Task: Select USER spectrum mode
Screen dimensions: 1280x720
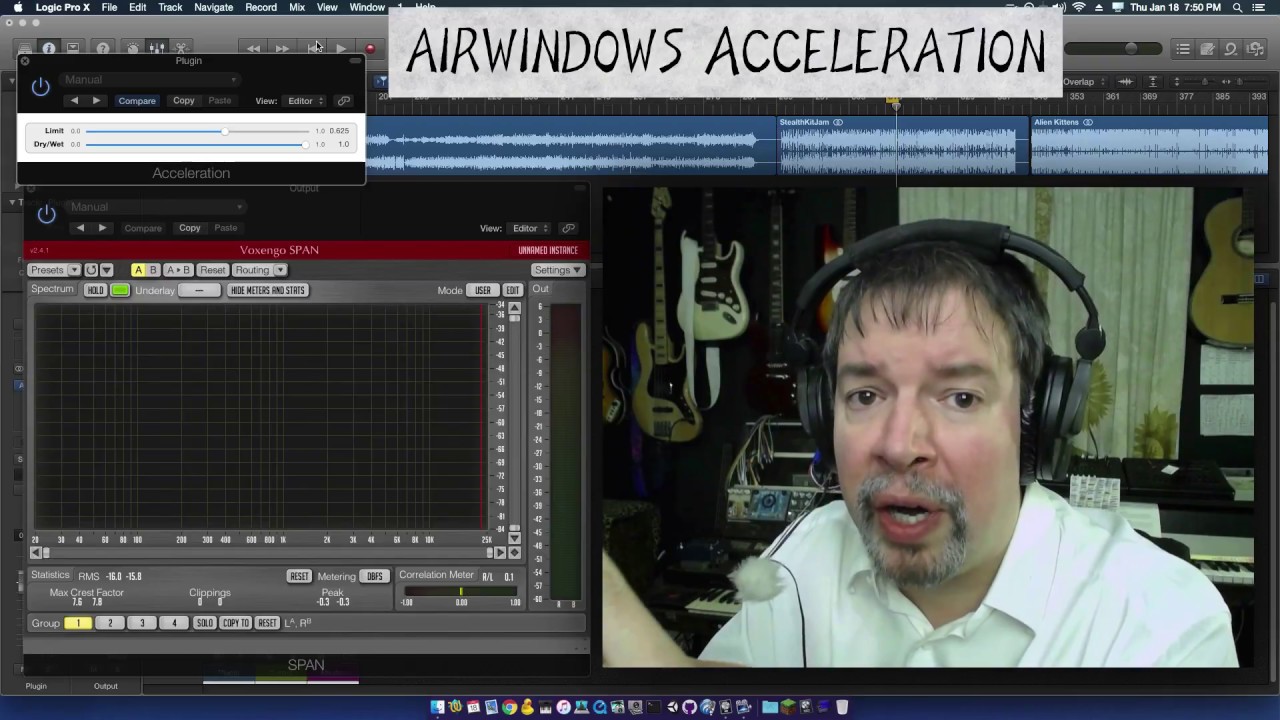Action: pos(483,290)
